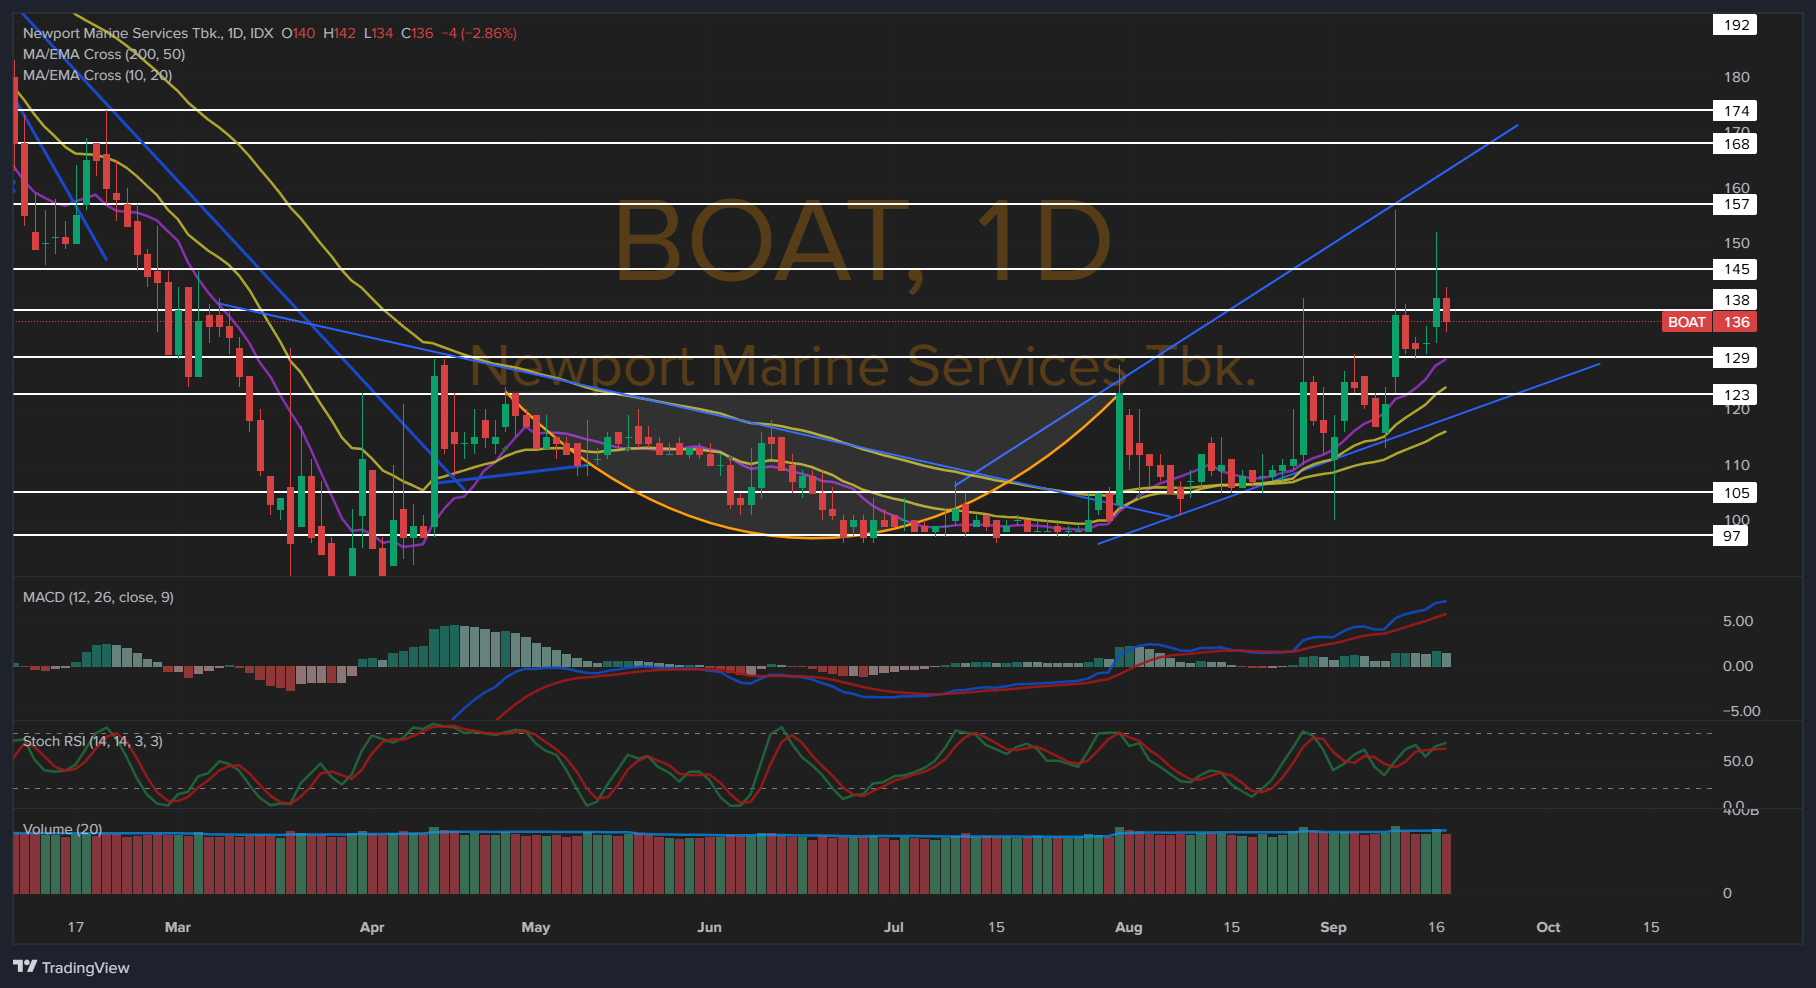
Task: Click the 17 date label on time axis
Action: pos(76,927)
